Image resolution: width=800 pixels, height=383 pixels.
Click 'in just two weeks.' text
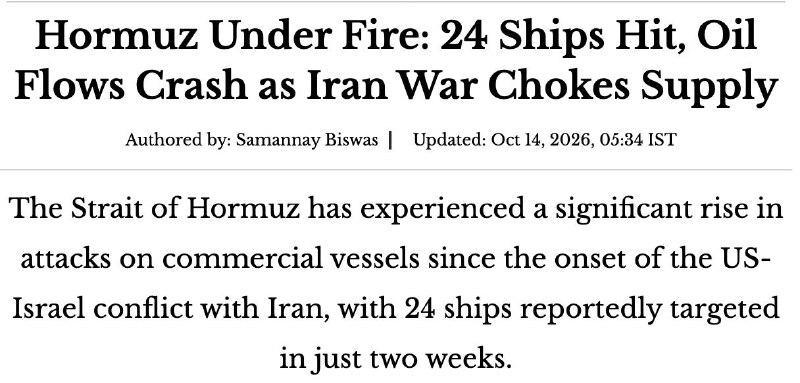click(395, 359)
